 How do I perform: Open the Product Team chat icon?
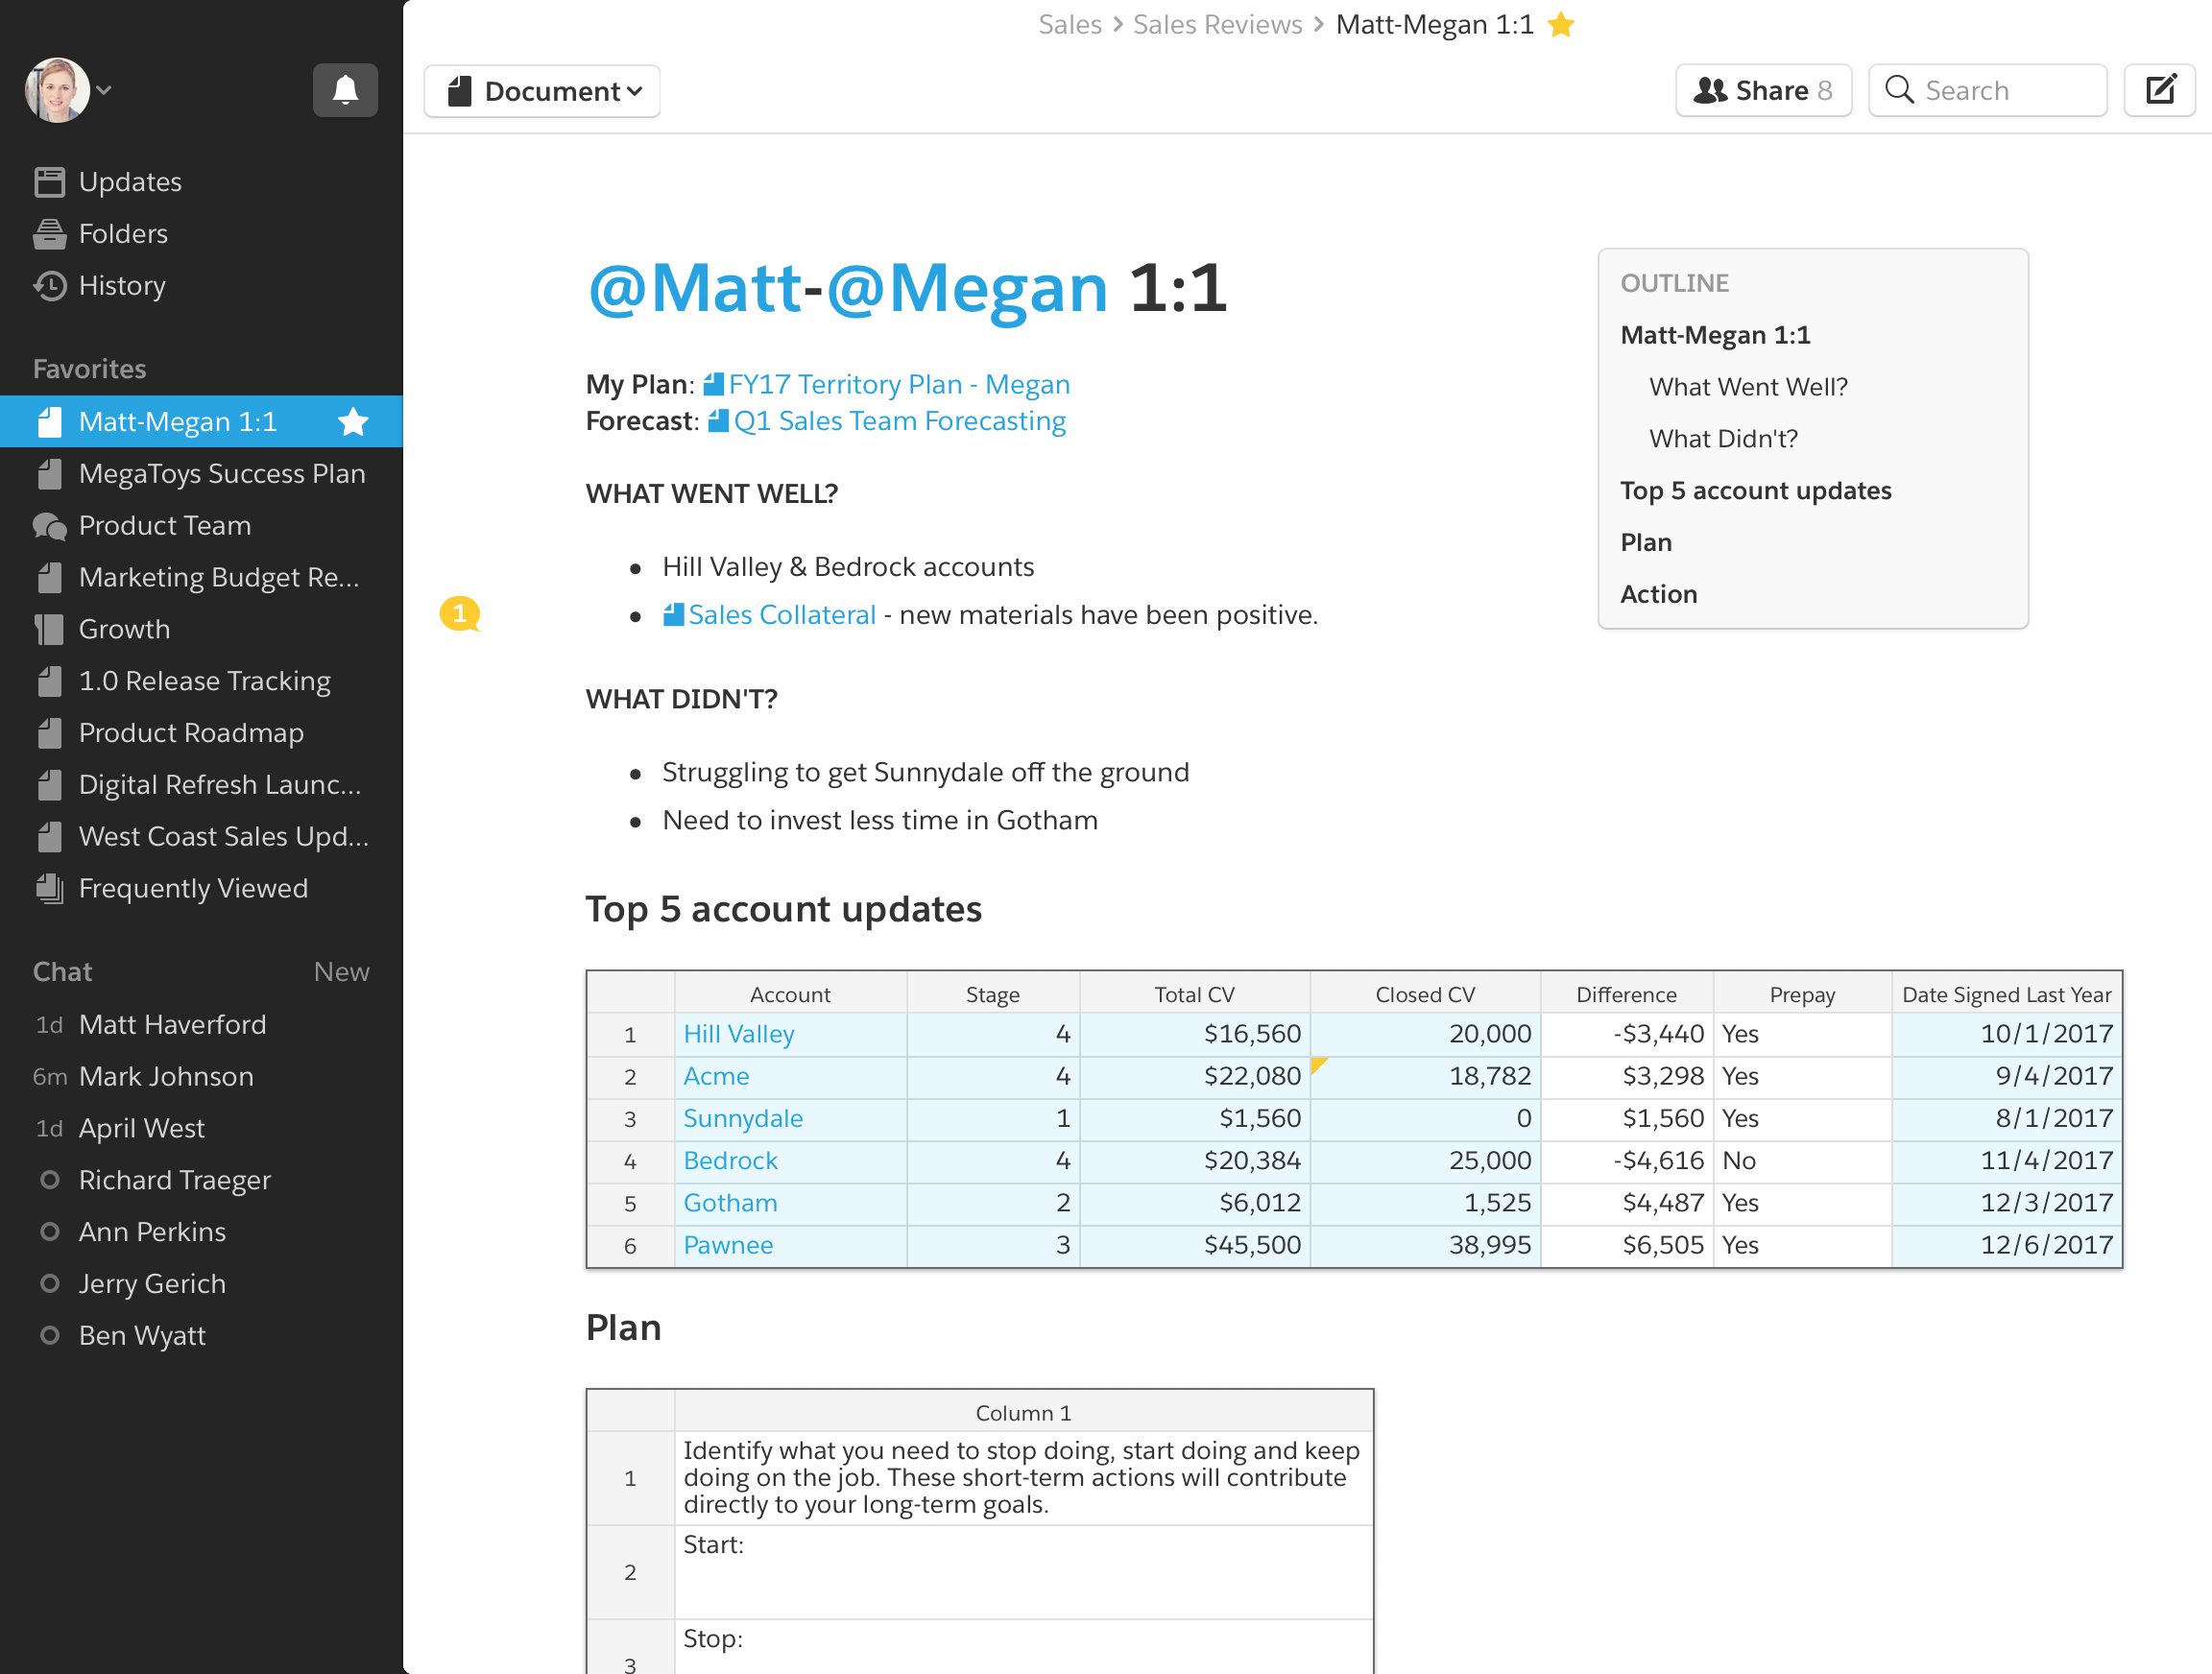click(x=49, y=526)
